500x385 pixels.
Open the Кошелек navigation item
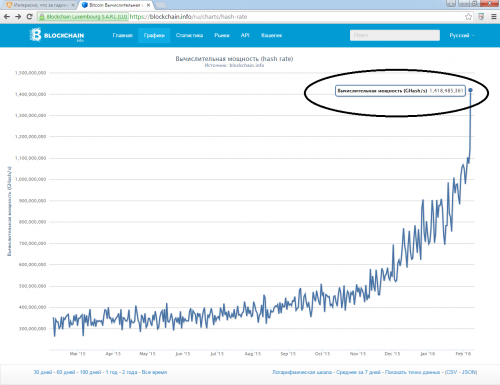271,35
